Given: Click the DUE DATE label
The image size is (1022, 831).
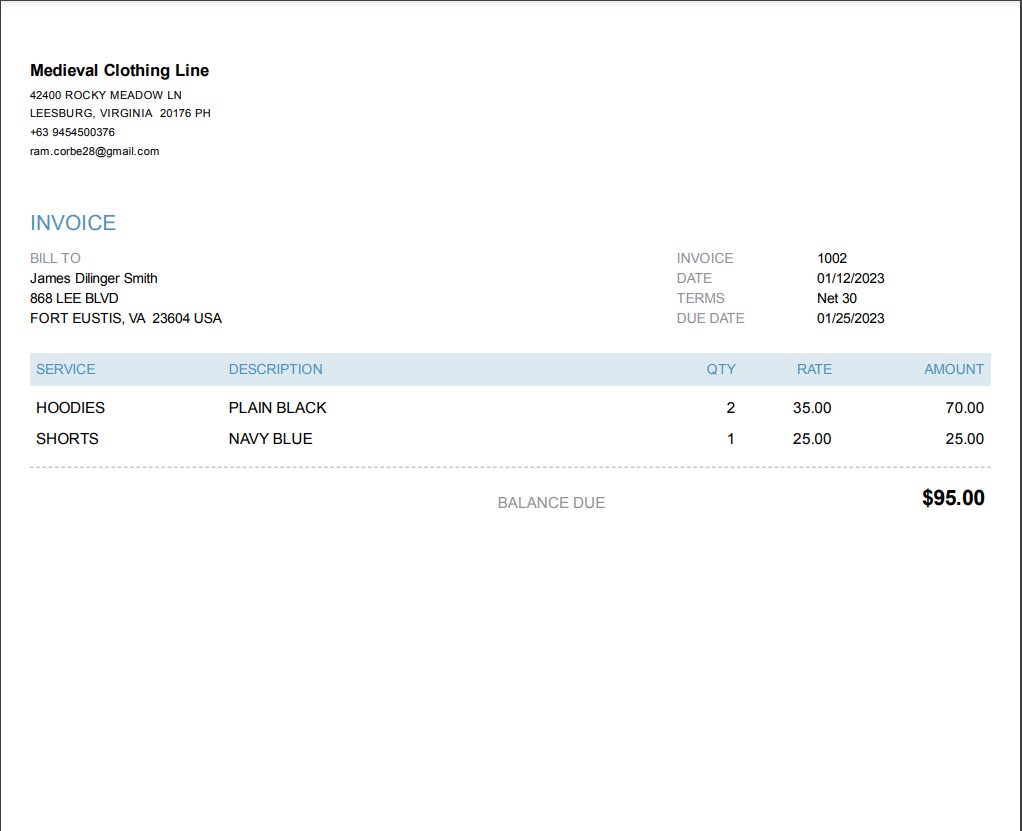Looking at the screenshot, I should [x=710, y=319].
